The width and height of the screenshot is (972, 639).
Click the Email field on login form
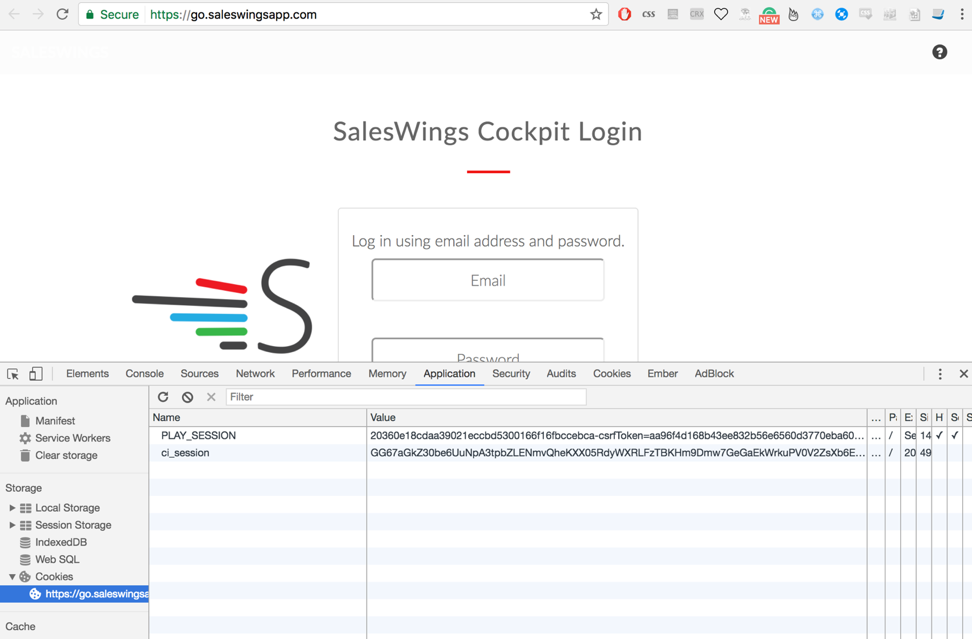(488, 280)
